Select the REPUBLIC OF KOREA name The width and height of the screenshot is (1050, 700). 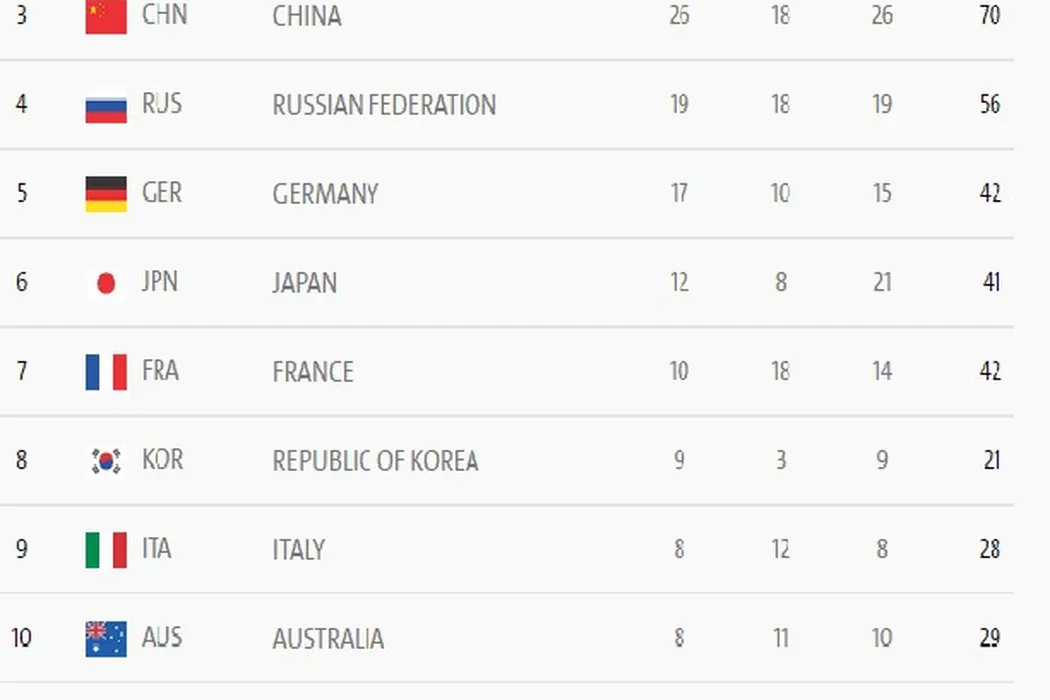[375, 461]
